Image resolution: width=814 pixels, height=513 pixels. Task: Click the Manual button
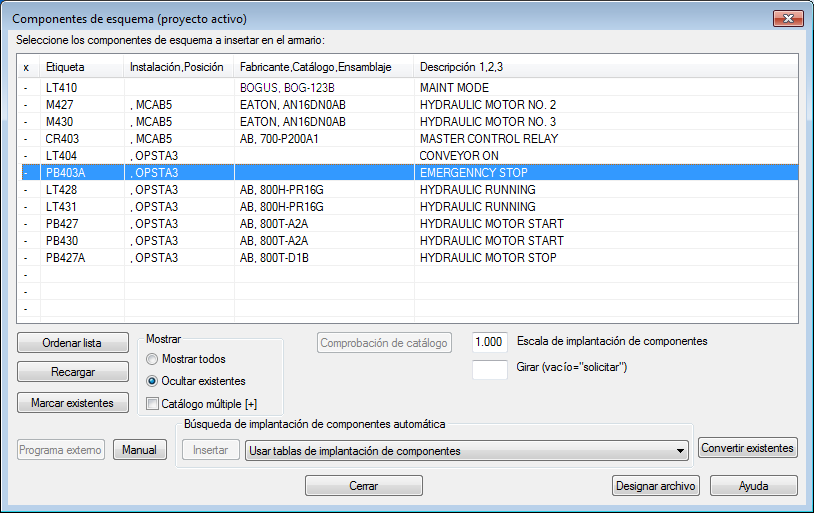[140, 450]
